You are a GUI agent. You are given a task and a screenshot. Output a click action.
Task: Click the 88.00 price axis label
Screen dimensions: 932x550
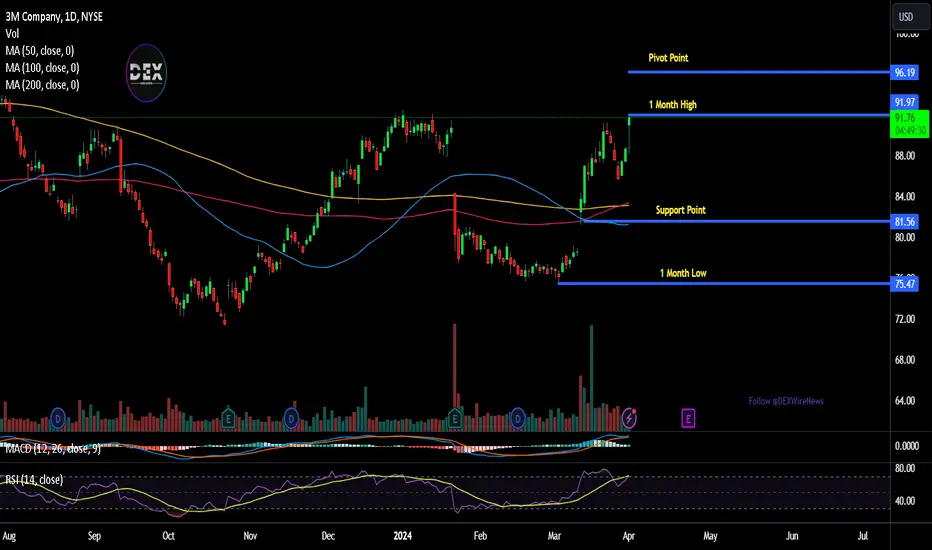coord(905,156)
